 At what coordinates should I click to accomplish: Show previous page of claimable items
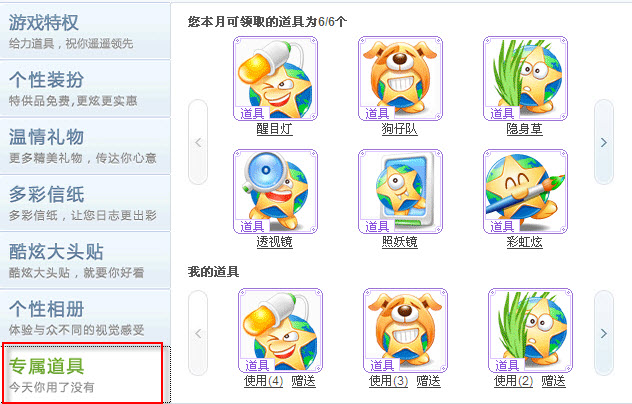(x=198, y=142)
